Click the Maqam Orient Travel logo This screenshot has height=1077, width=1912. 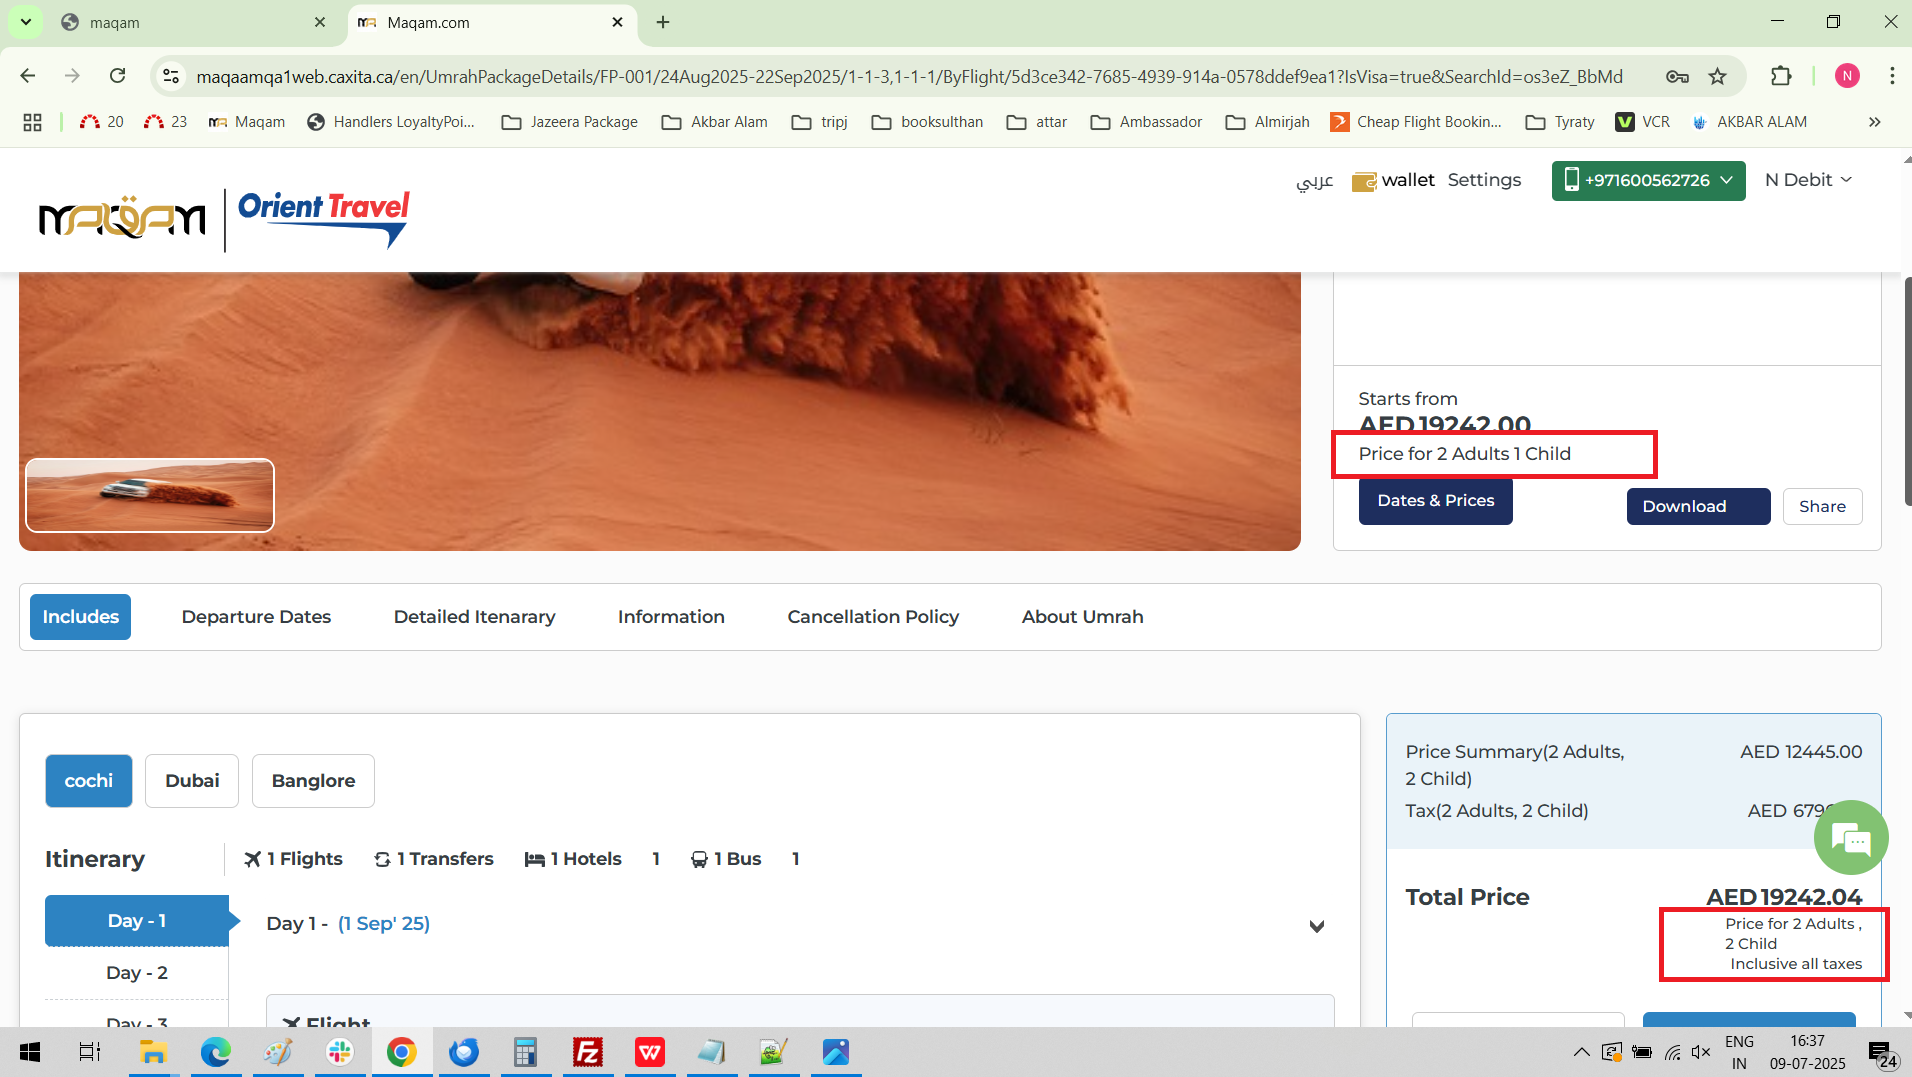click(x=224, y=218)
